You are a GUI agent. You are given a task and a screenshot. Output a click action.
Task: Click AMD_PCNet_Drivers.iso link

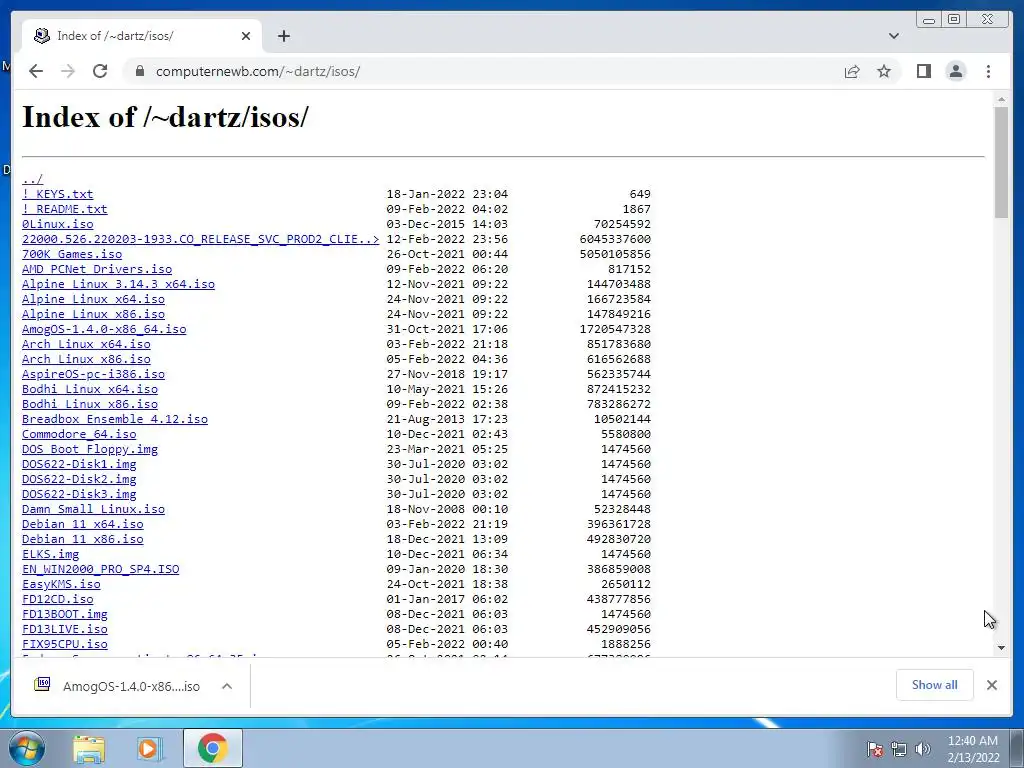(x=97, y=269)
